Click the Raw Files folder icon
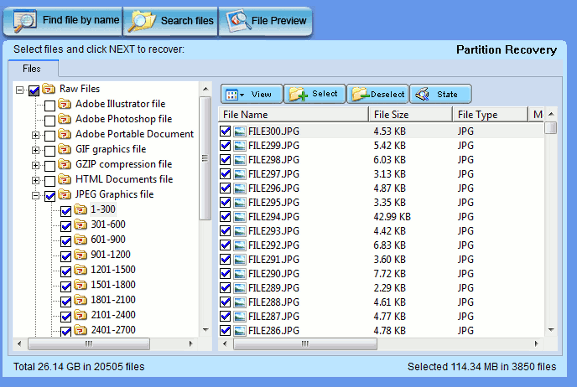577x387 pixels. pos(49,89)
